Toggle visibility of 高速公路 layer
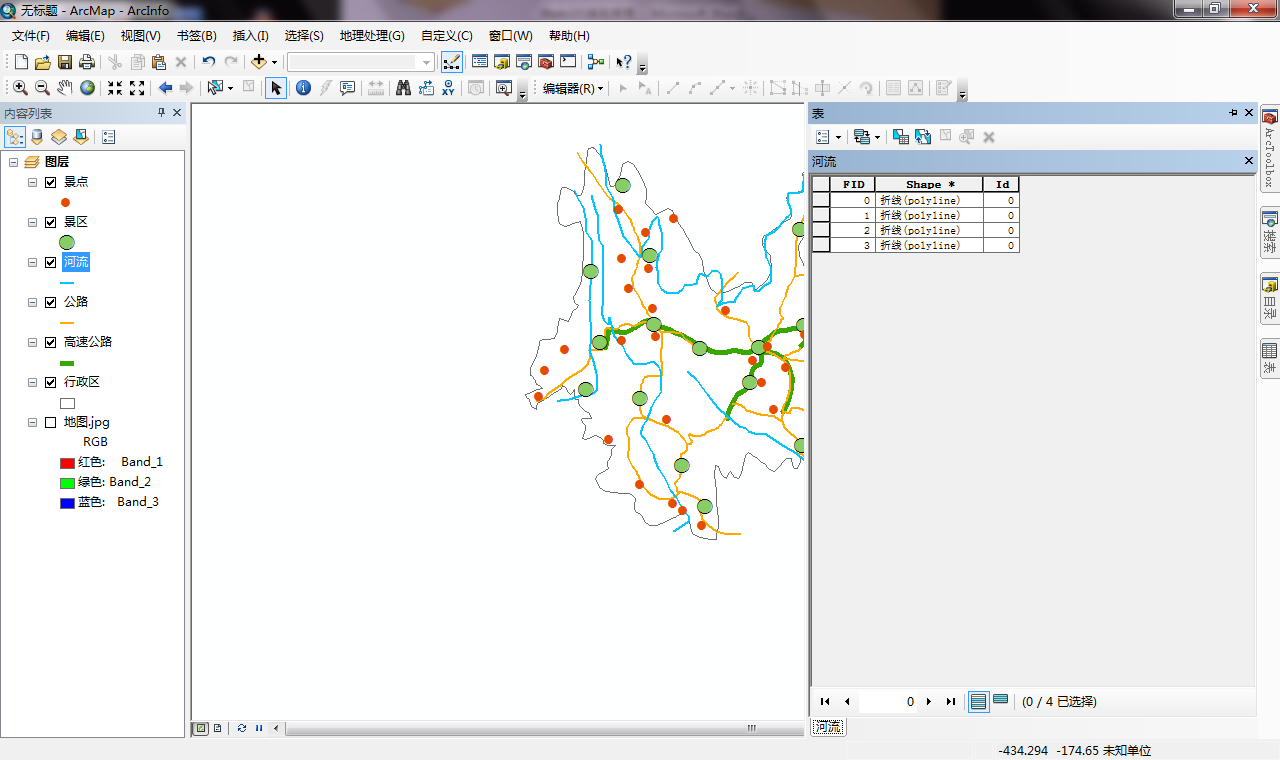 (x=50, y=342)
